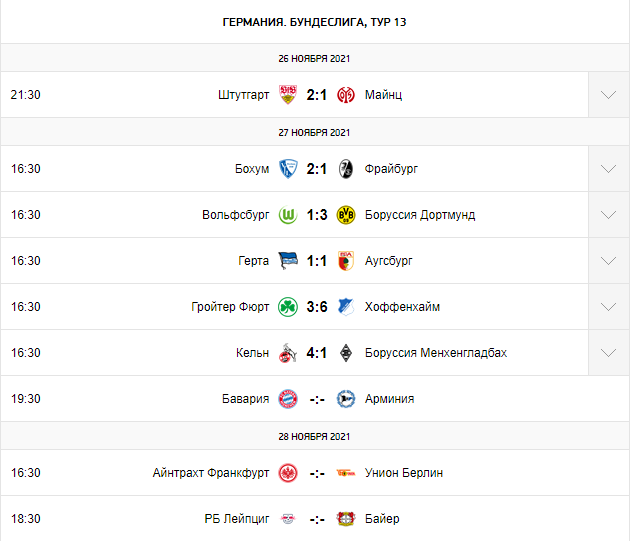This screenshot has width=630, height=541.
Task: Expand the Köln vs Mönchengladbach match details
Action: (609, 353)
